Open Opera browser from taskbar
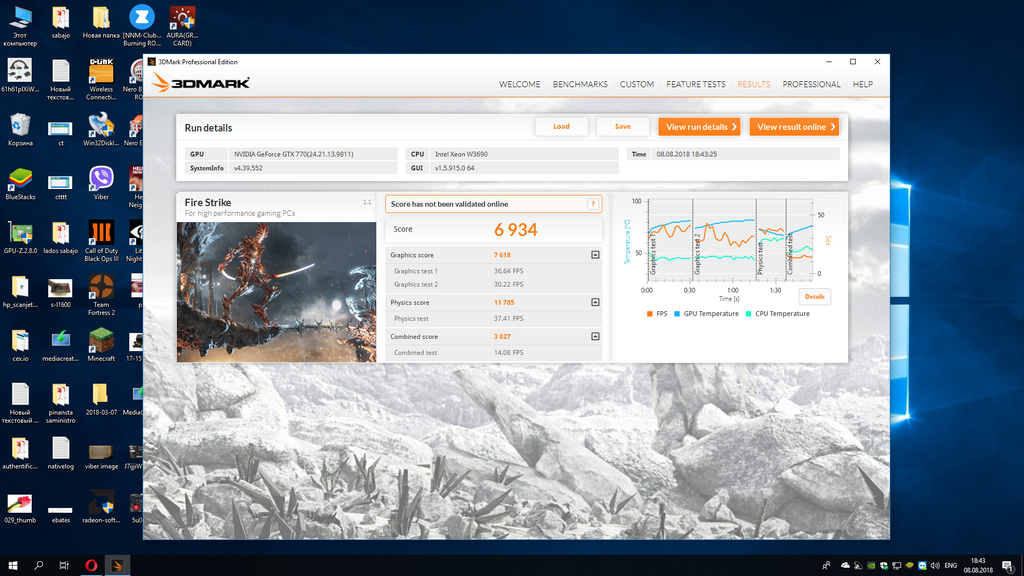This screenshot has width=1024, height=576. click(91, 565)
